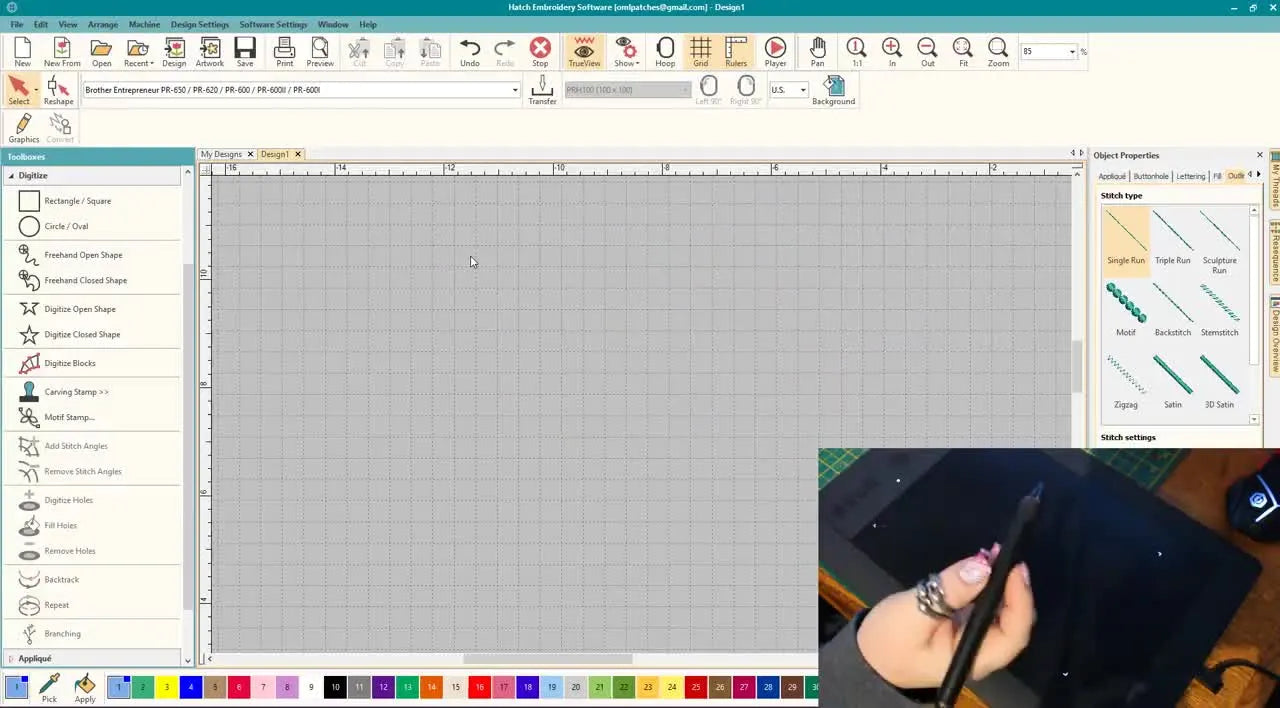Click the Transfer button
The image size is (1280, 708).
(x=541, y=90)
